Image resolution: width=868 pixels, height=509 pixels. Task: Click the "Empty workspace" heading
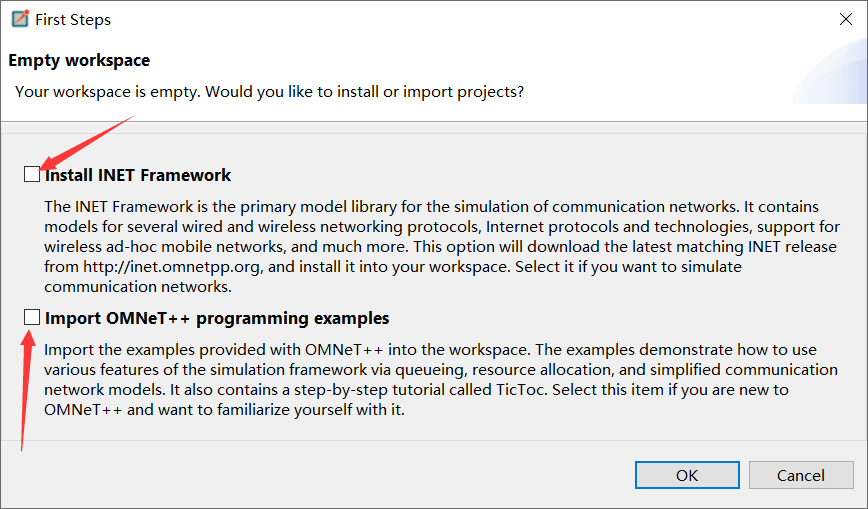click(79, 60)
